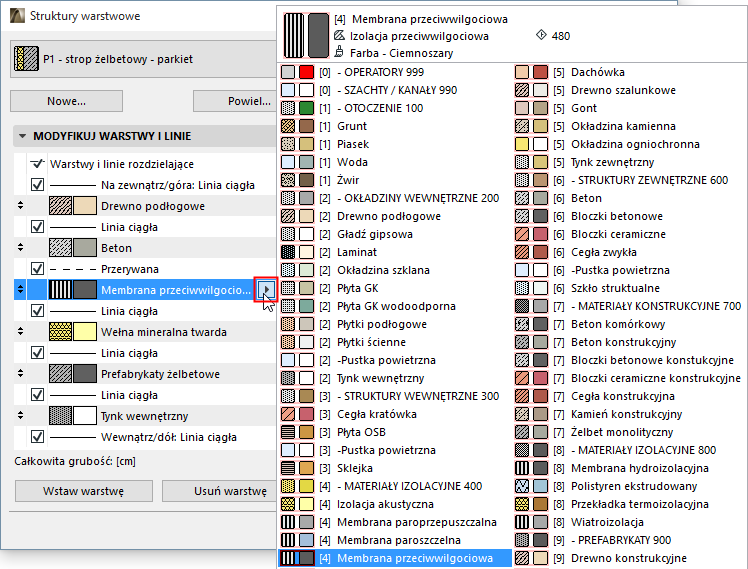Select [2] Płyta GK wodoodporna entry
This screenshot has height=569, width=748.
pyautogui.click(x=396, y=306)
